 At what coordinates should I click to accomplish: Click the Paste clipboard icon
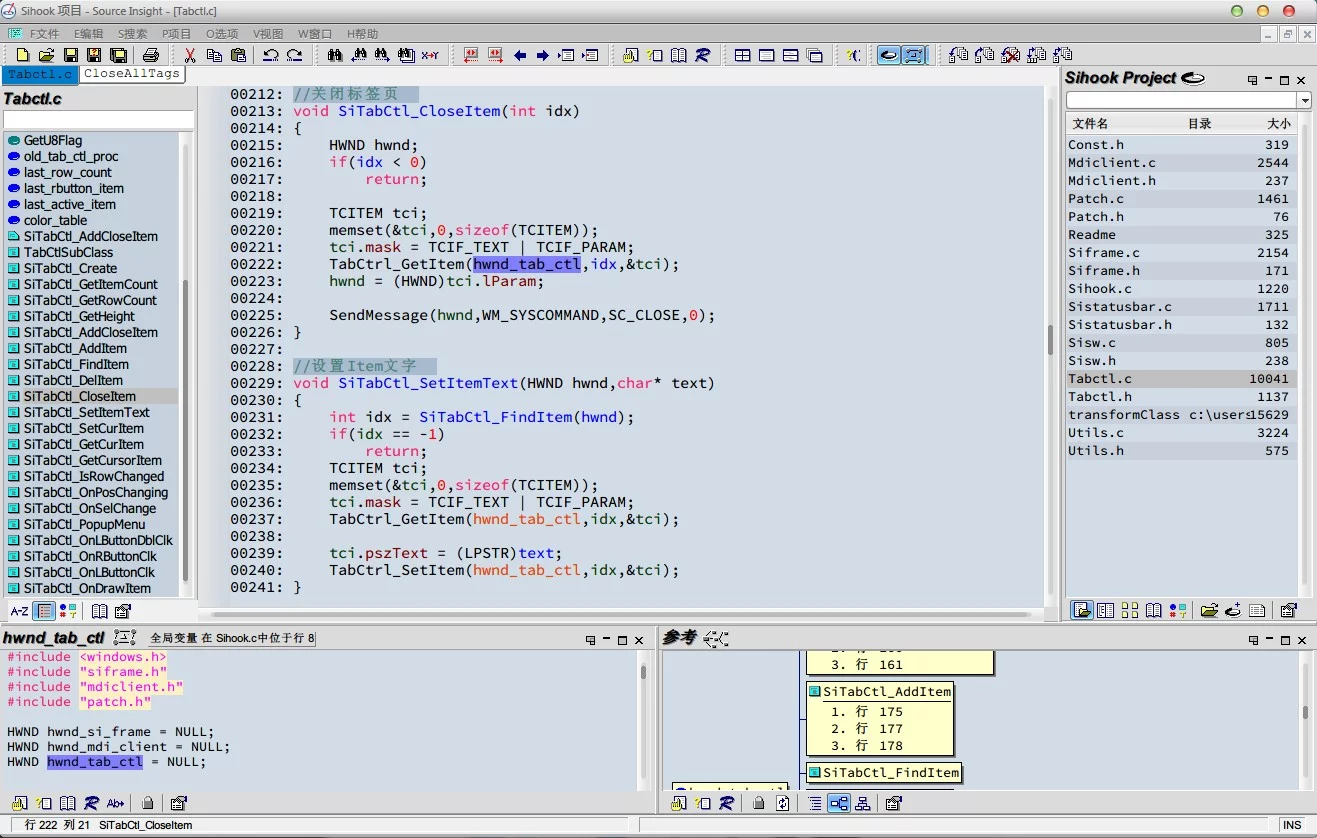click(238, 56)
